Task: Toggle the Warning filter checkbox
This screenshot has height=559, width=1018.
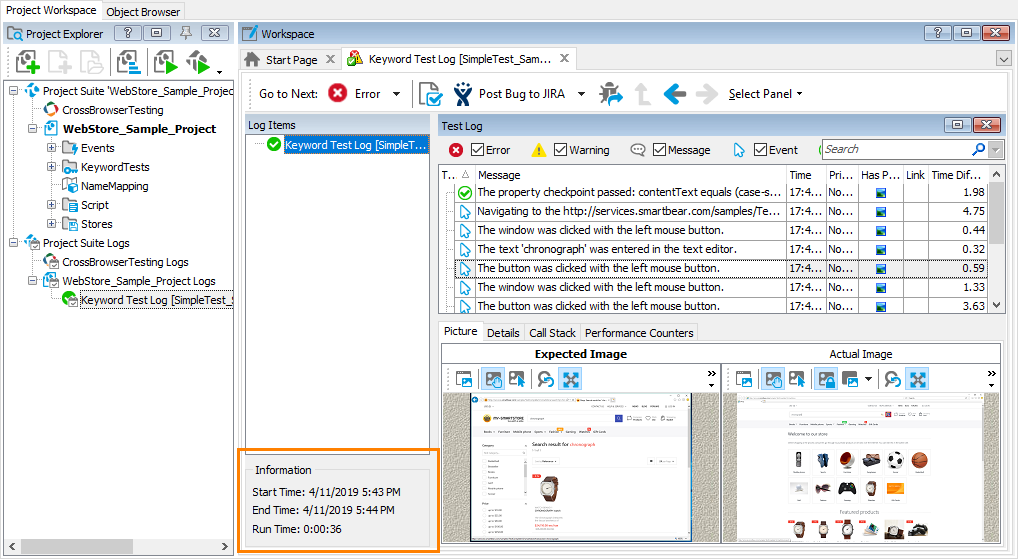Action: [x=561, y=150]
